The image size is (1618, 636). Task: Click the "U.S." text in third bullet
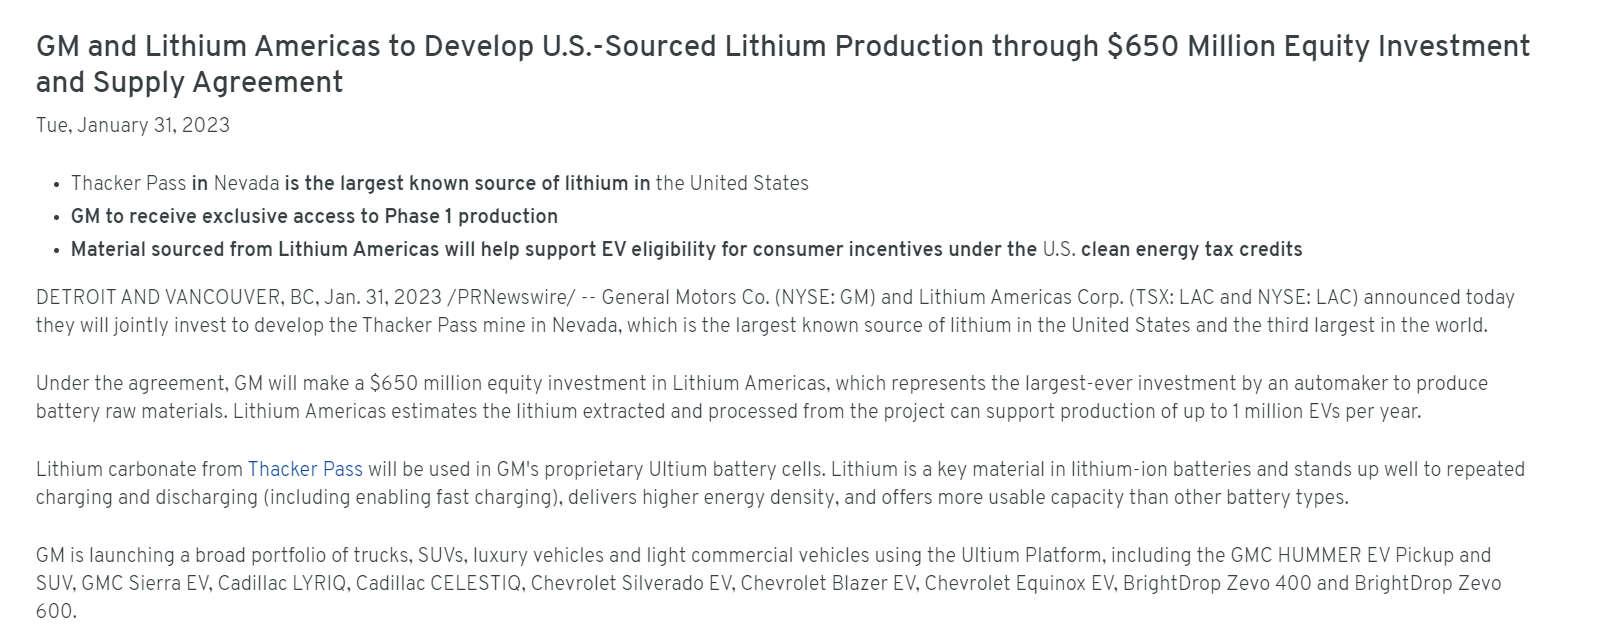pyautogui.click(x=1059, y=249)
